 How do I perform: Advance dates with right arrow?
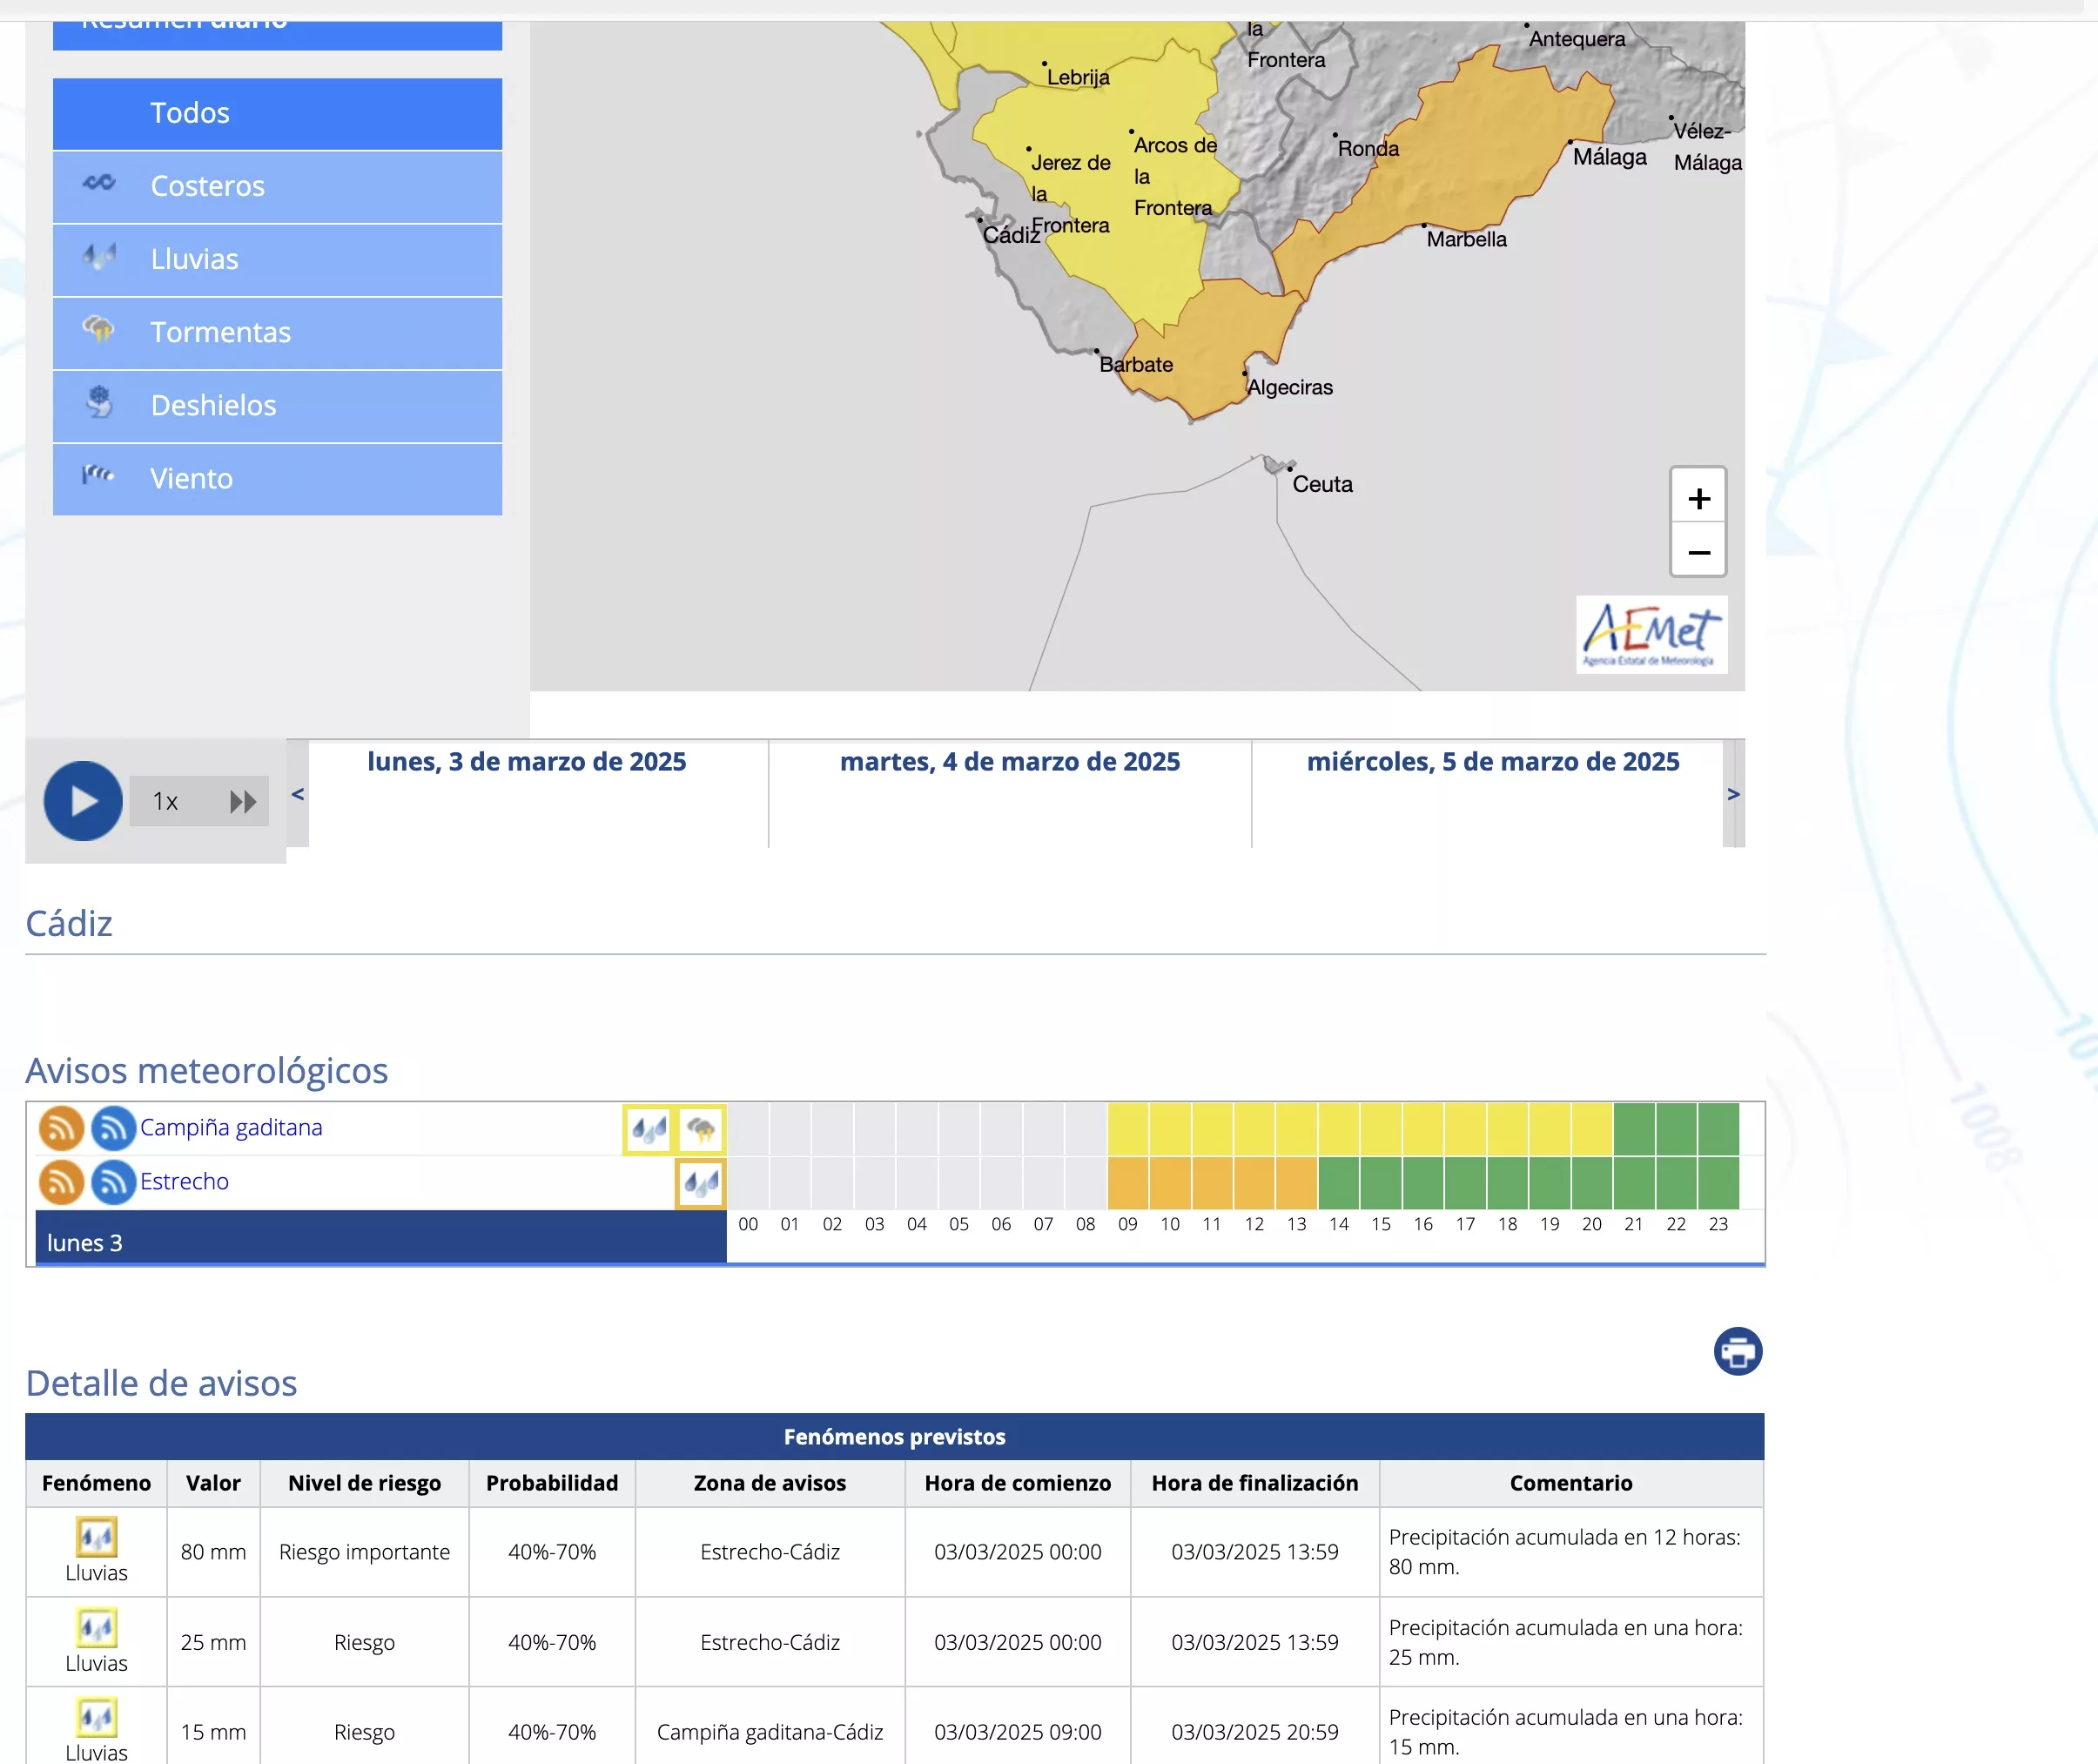[x=1733, y=794]
